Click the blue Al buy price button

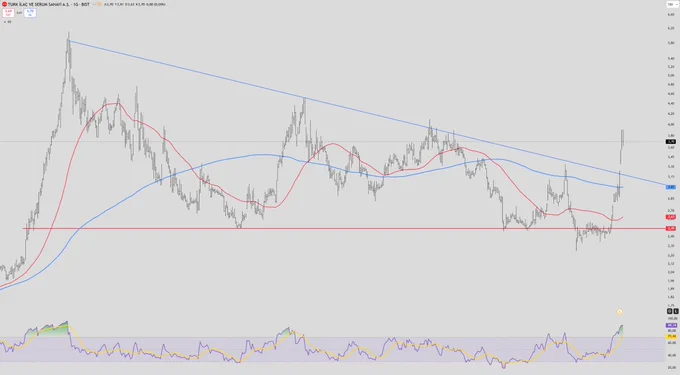click(30, 13)
